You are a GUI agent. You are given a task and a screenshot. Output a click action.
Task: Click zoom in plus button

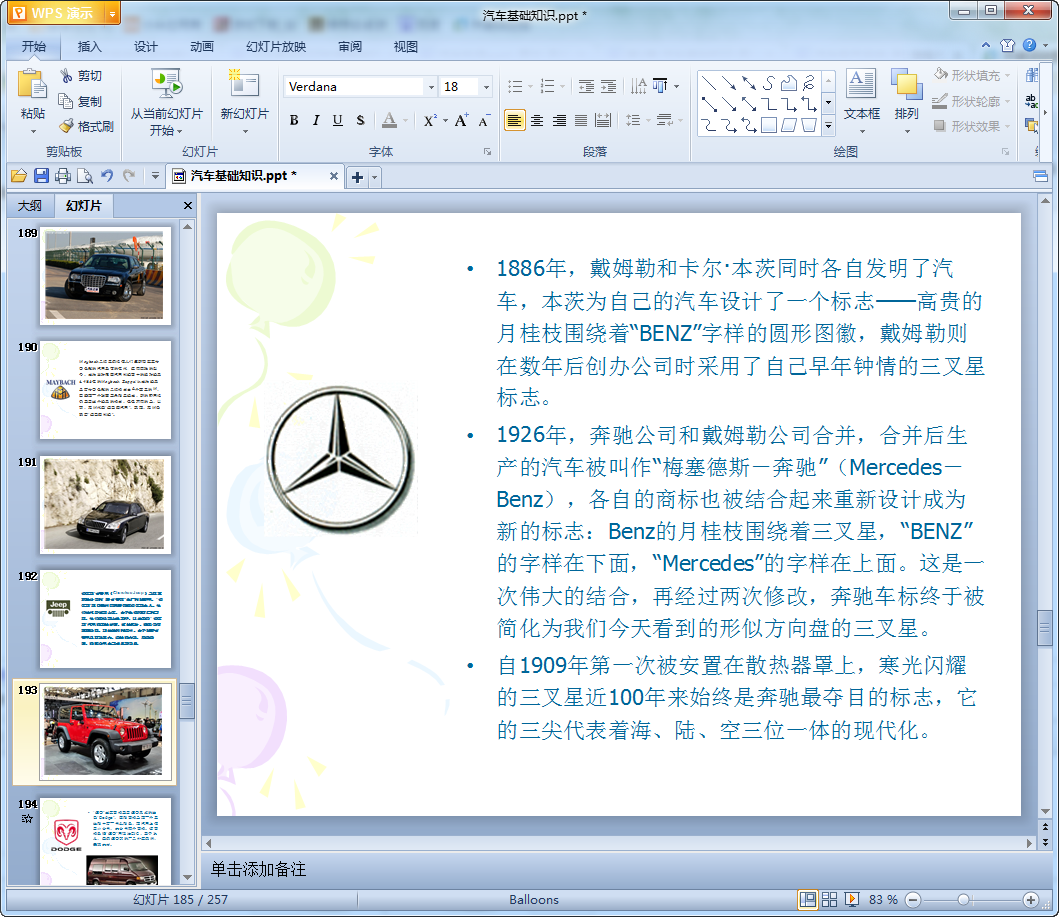point(1031,899)
